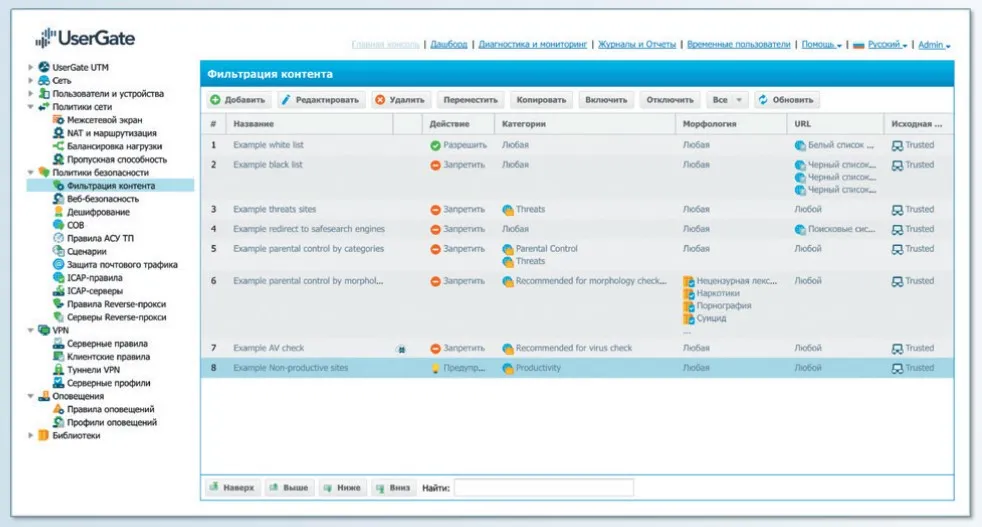Click the Threats category icon in row 3
Screen dimensions: 982x527
click(508, 210)
